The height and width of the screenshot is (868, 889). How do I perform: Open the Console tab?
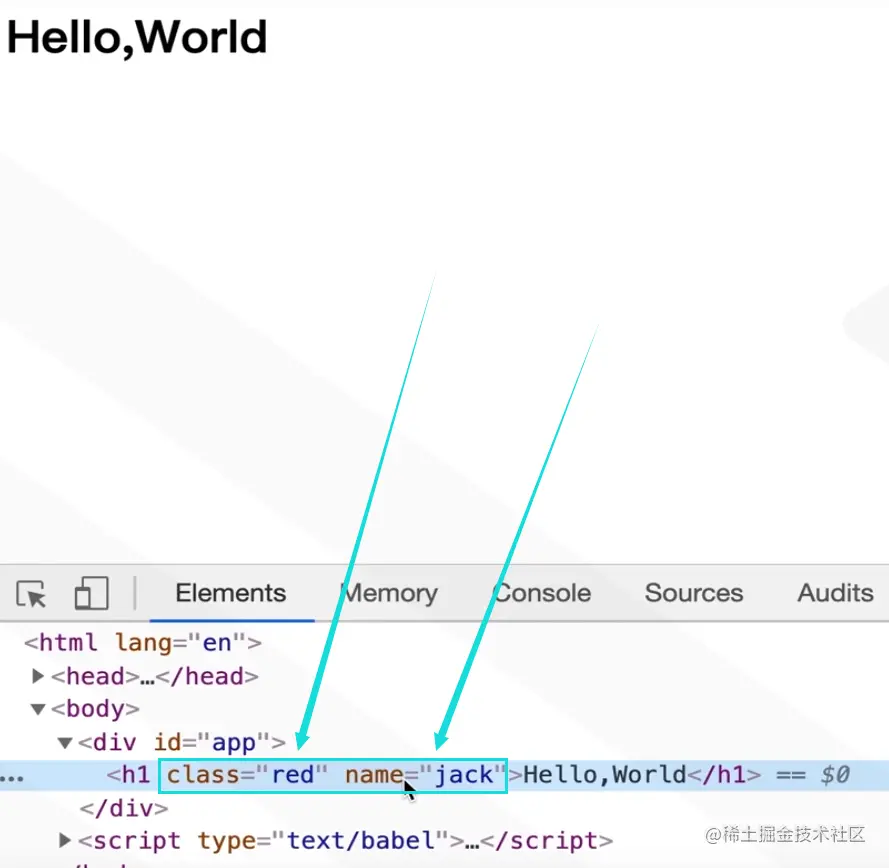point(541,593)
